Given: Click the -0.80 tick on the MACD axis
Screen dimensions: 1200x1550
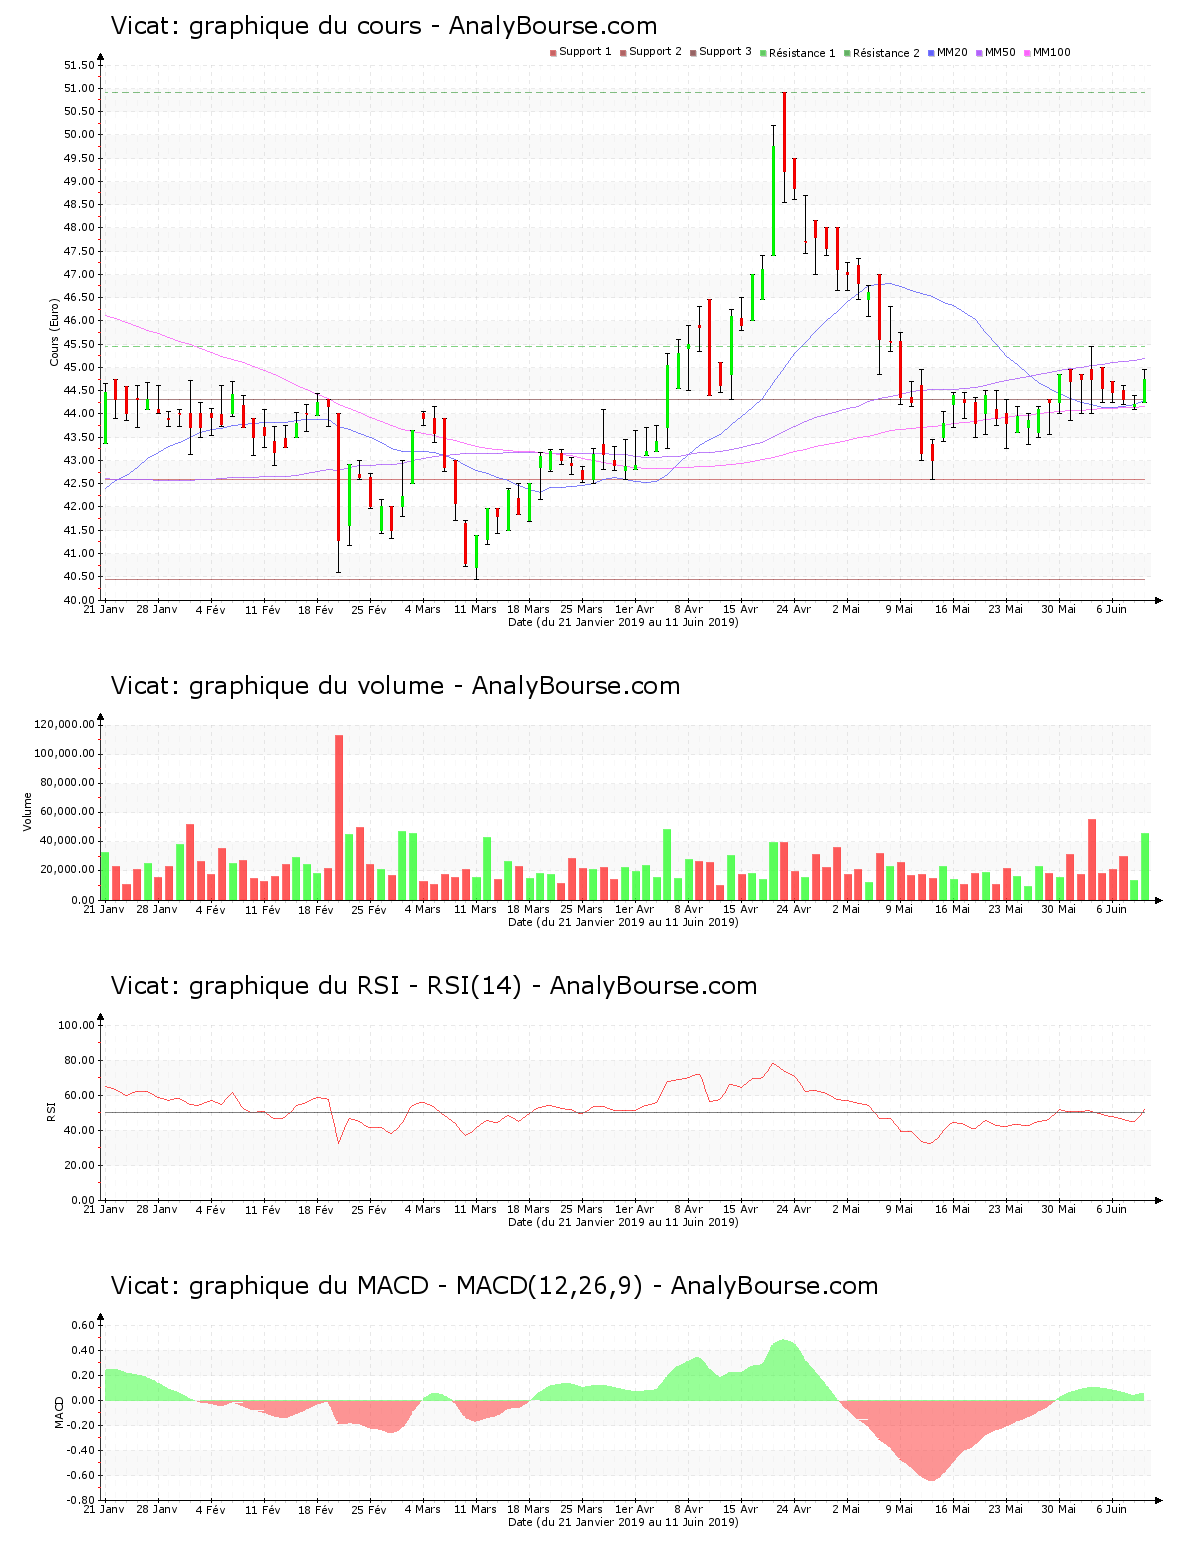Looking at the screenshot, I should tap(81, 1500).
